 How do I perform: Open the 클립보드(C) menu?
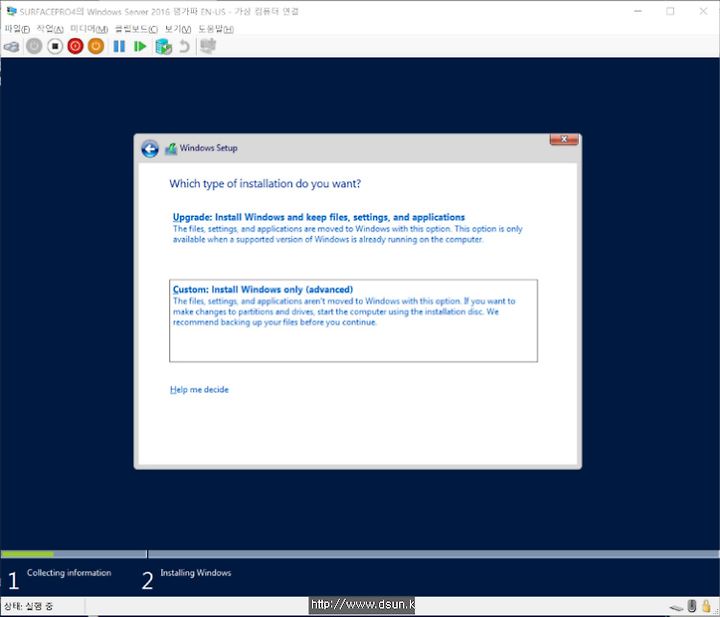click(136, 29)
